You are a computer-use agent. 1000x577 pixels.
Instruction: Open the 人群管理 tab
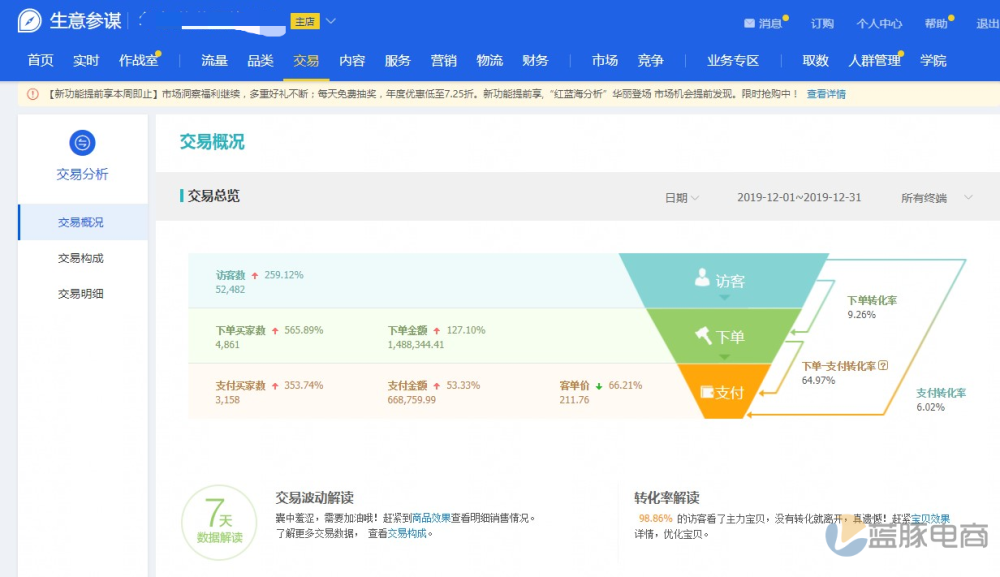(x=874, y=61)
